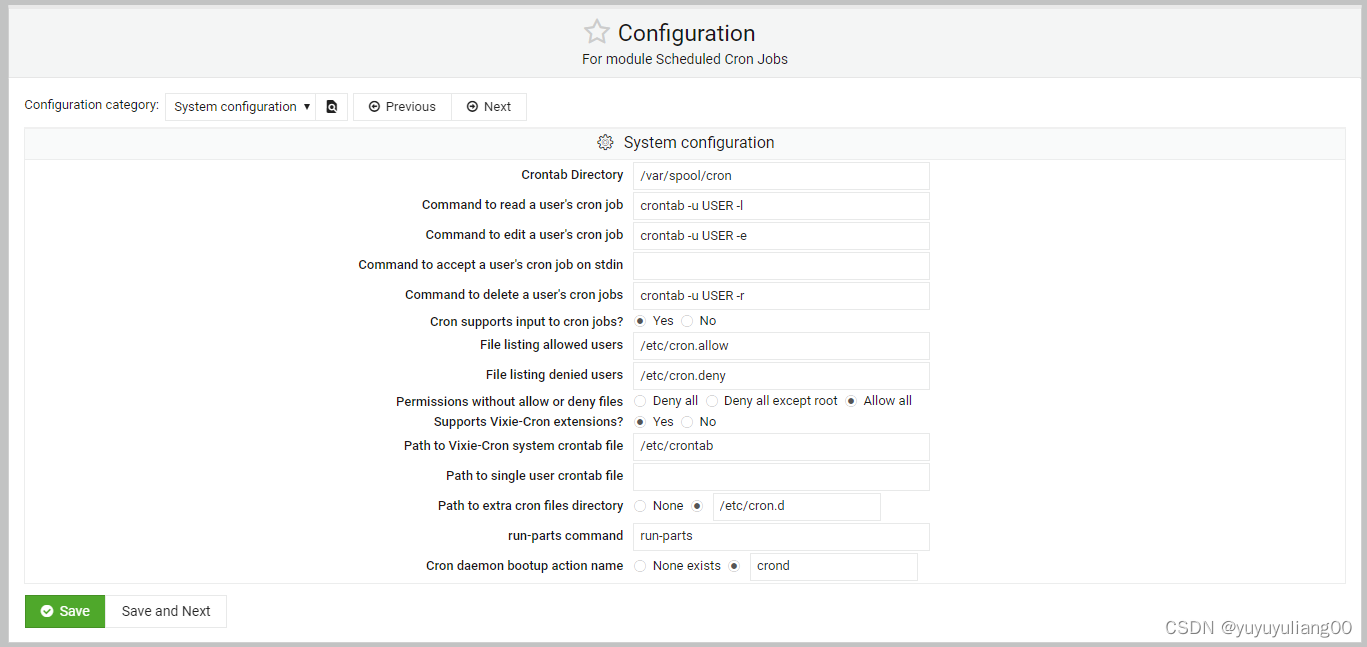Select Deny all permissions radio button
The height and width of the screenshot is (647, 1367).
coord(640,400)
